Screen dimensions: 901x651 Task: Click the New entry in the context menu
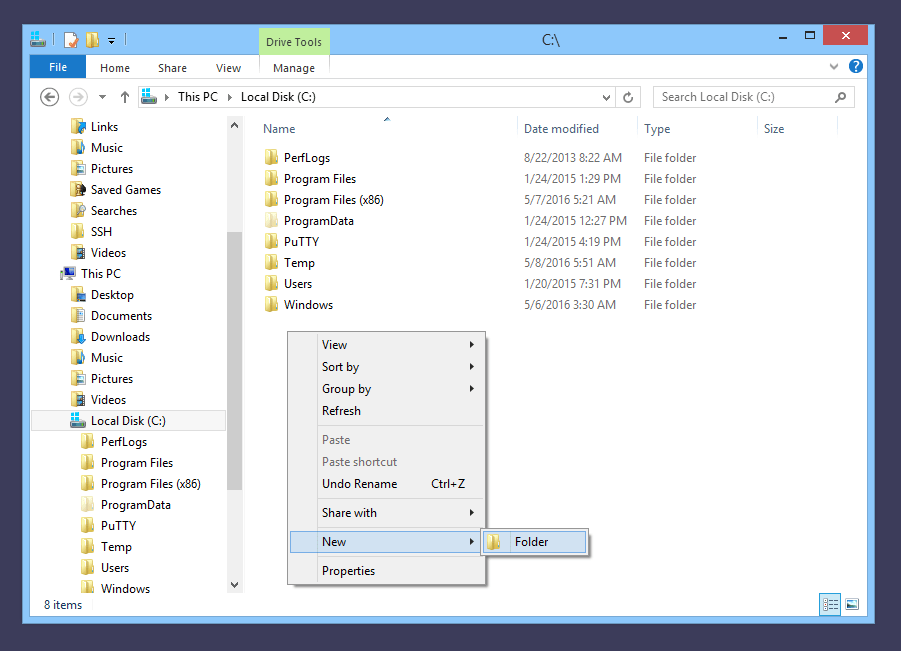387,542
